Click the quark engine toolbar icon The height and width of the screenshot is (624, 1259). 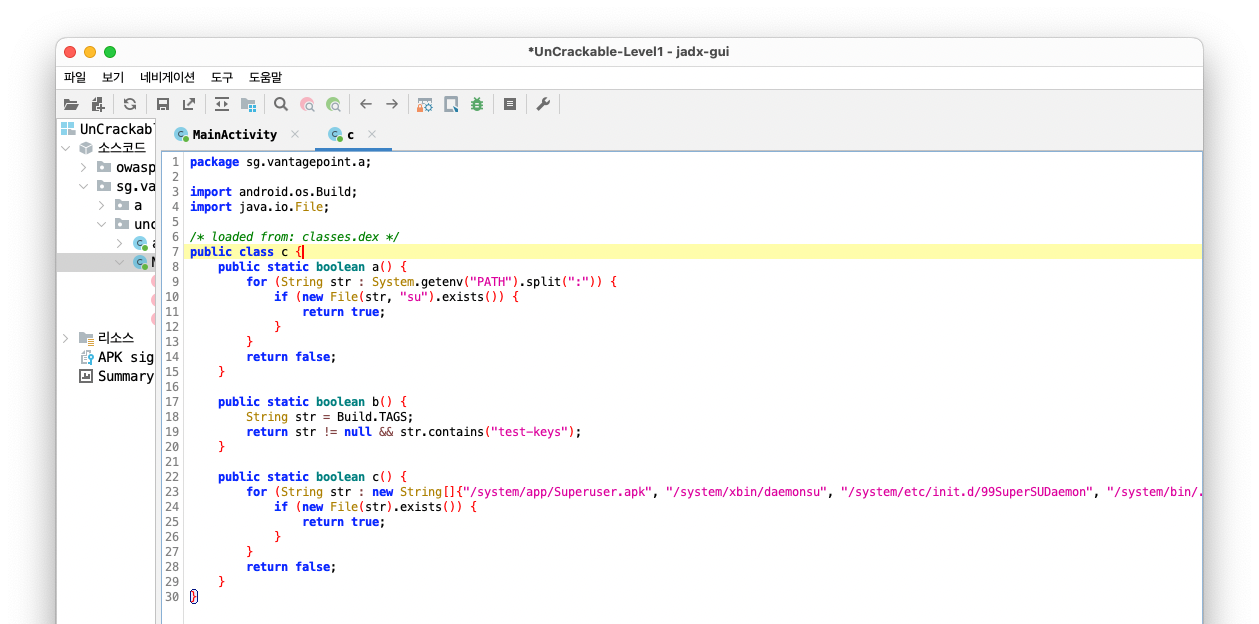[451, 104]
